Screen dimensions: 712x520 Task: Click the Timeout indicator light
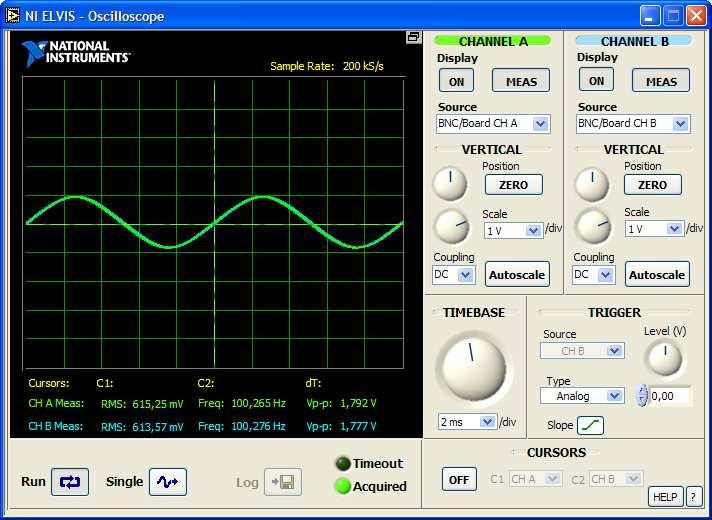click(x=342, y=464)
